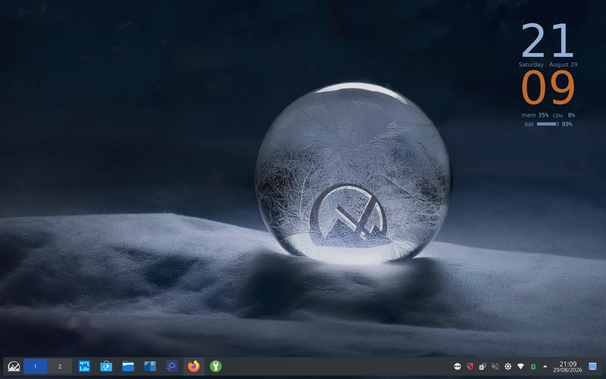Open the file manager folder icon
Image resolution: width=606 pixels, height=379 pixels.
coord(128,366)
